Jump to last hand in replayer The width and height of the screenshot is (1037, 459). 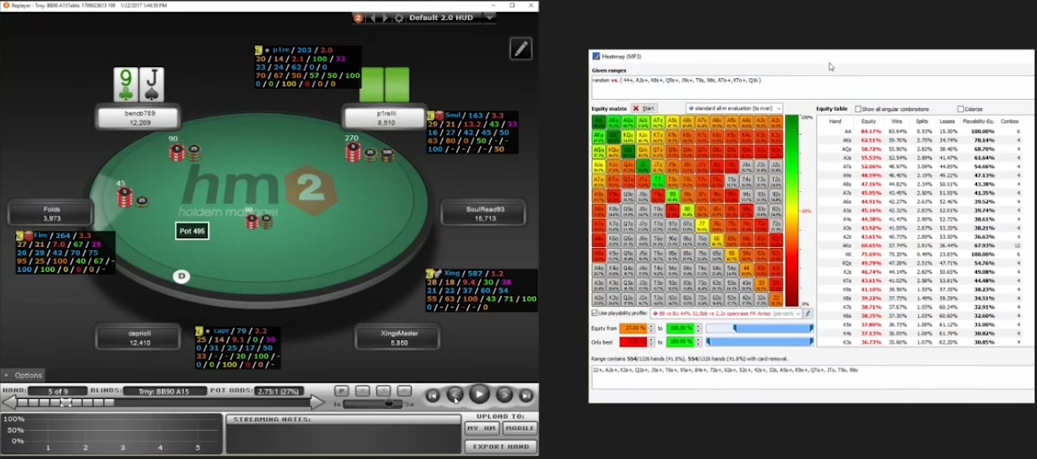coord(526,396)
